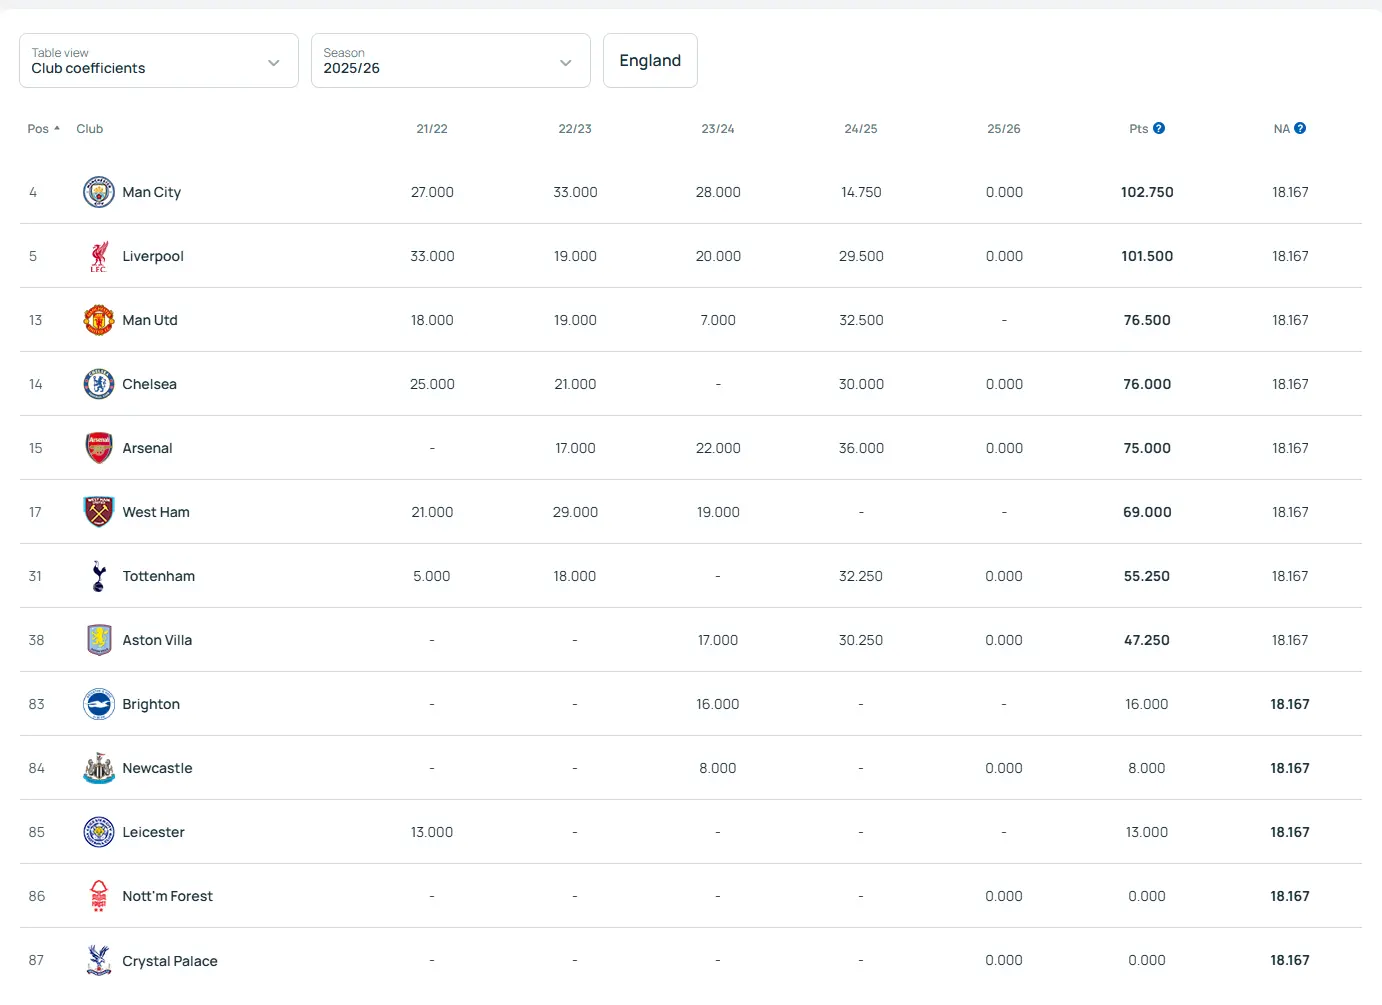Click Liverpool's 29.500 value for 24/25
Screen dimensions: 1382x1005
(861, 256)
